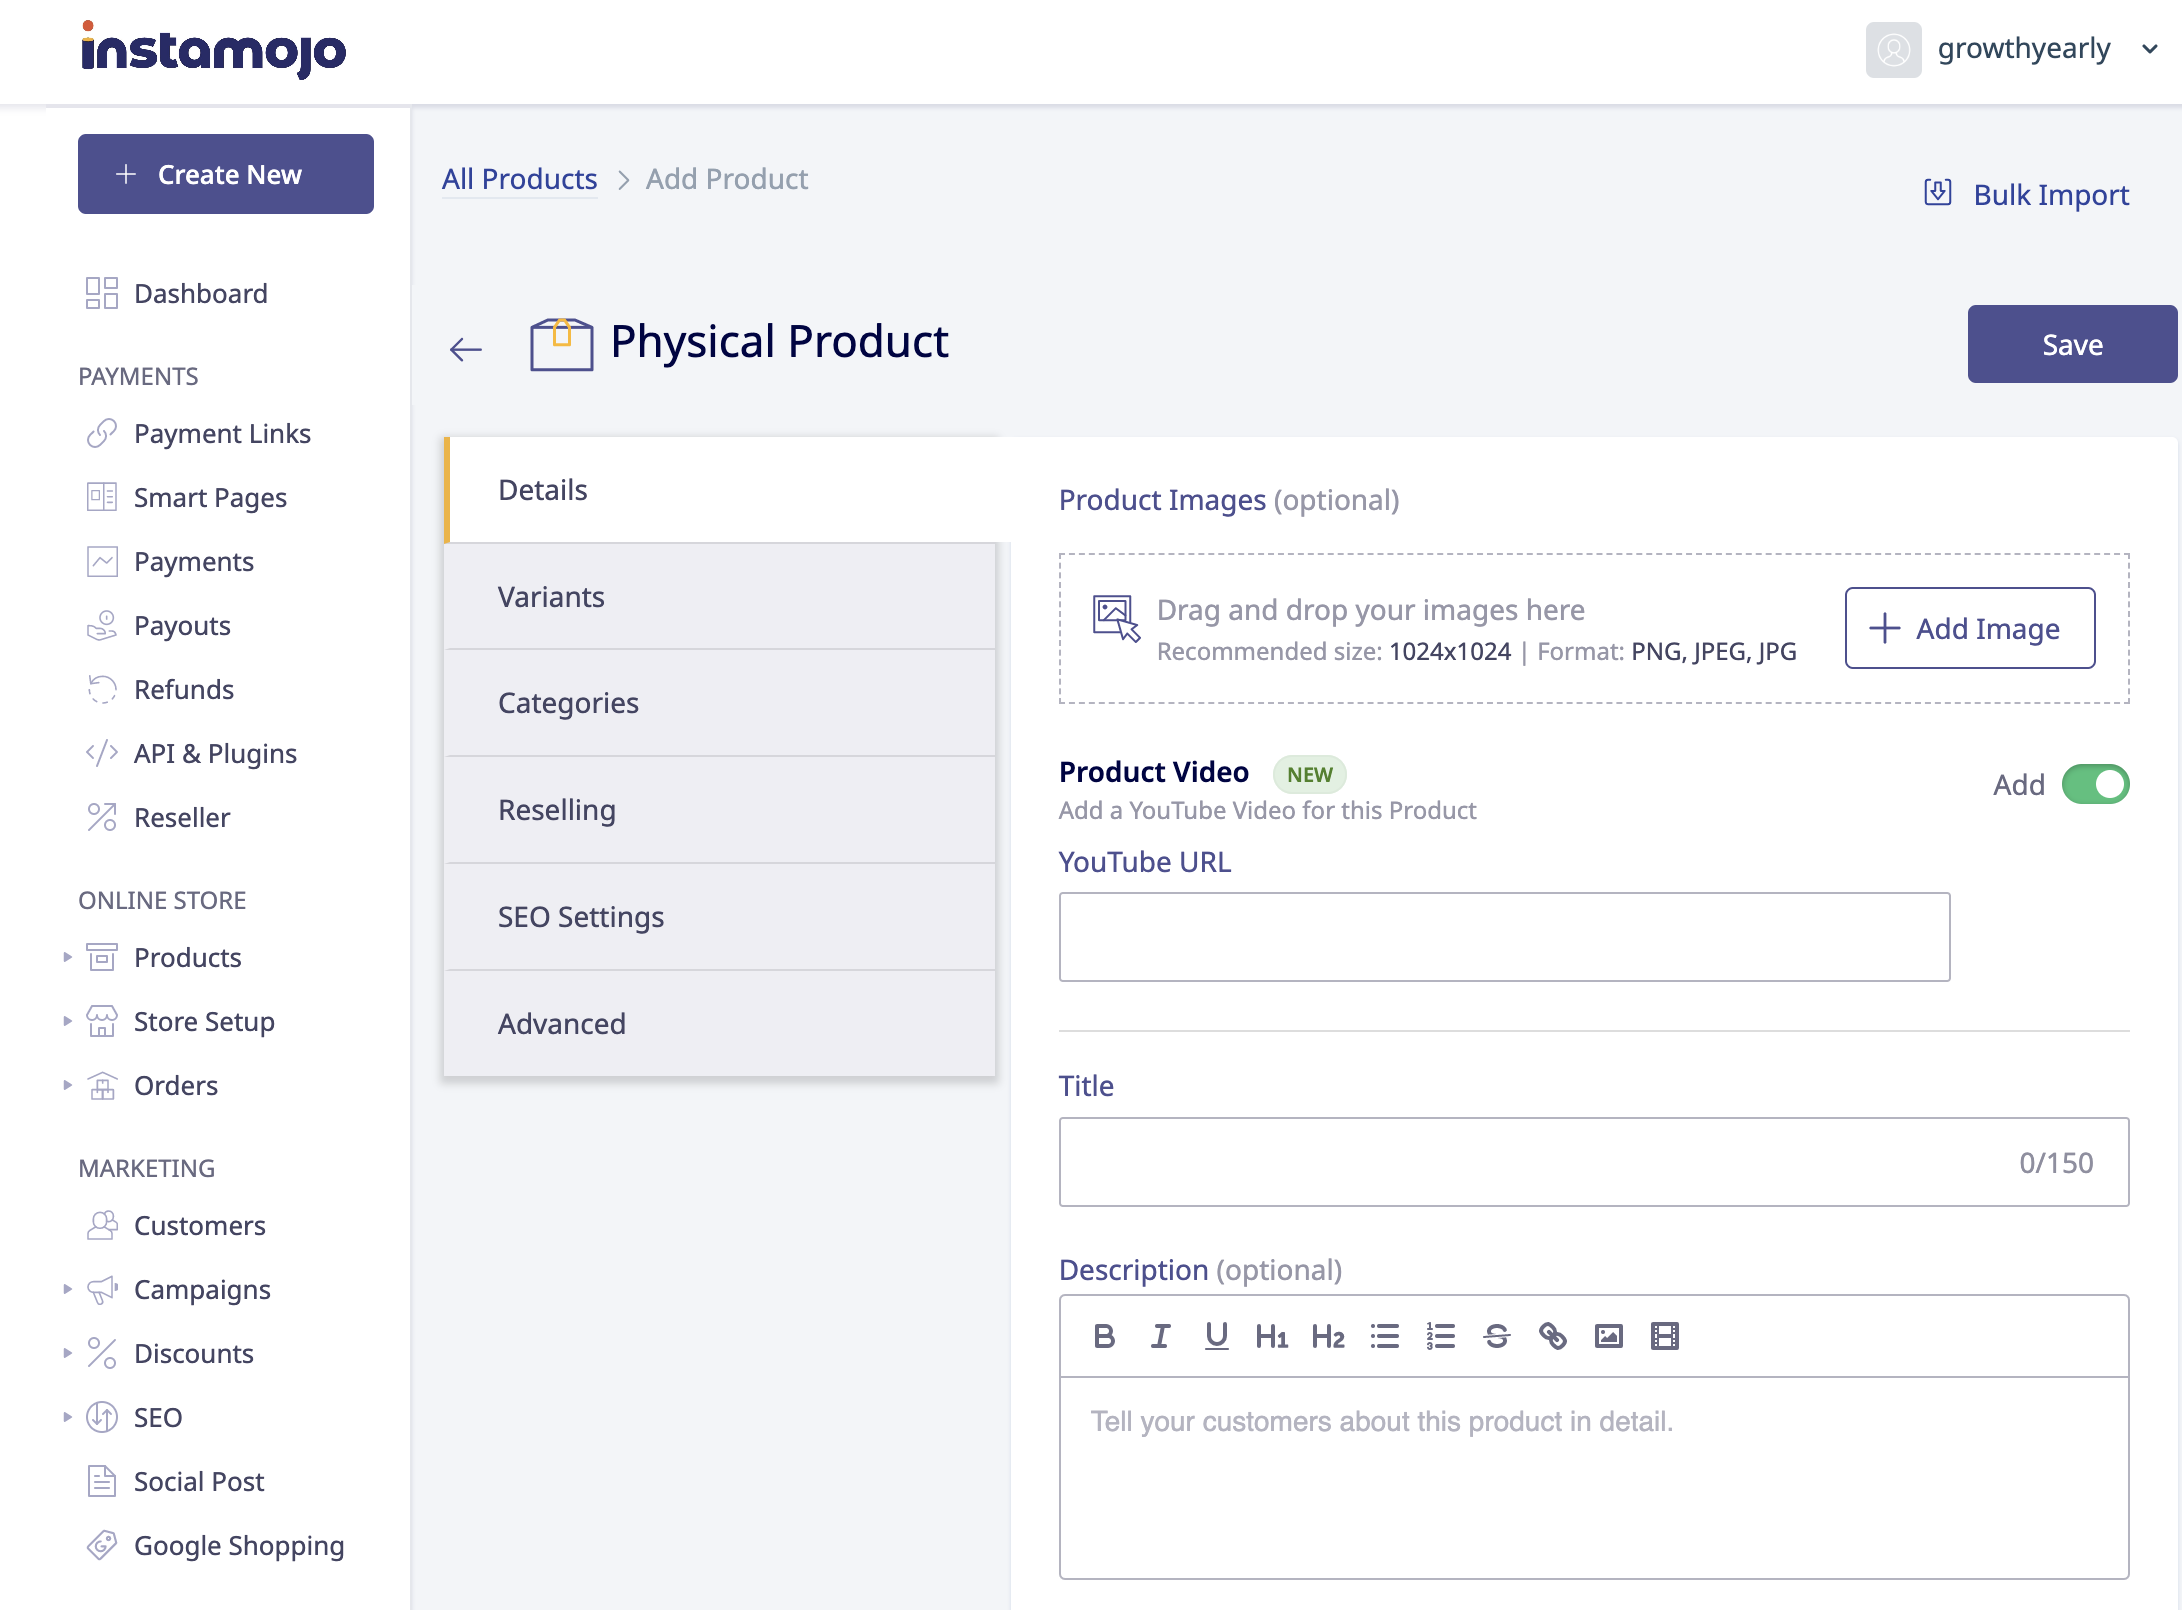Screen dimensions: 2182x1610
Task: Insert an image into description
Action: tap(1609, 1336)
